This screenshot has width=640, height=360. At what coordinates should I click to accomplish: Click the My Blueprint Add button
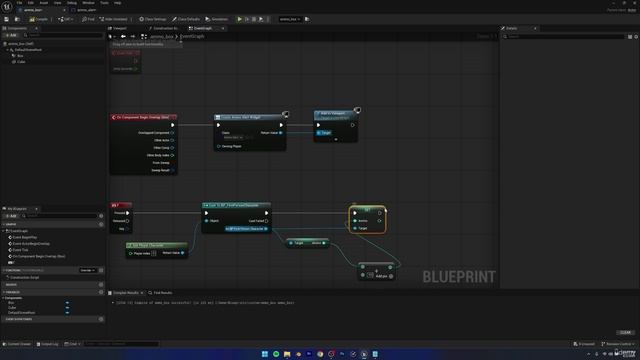[11, 216]
